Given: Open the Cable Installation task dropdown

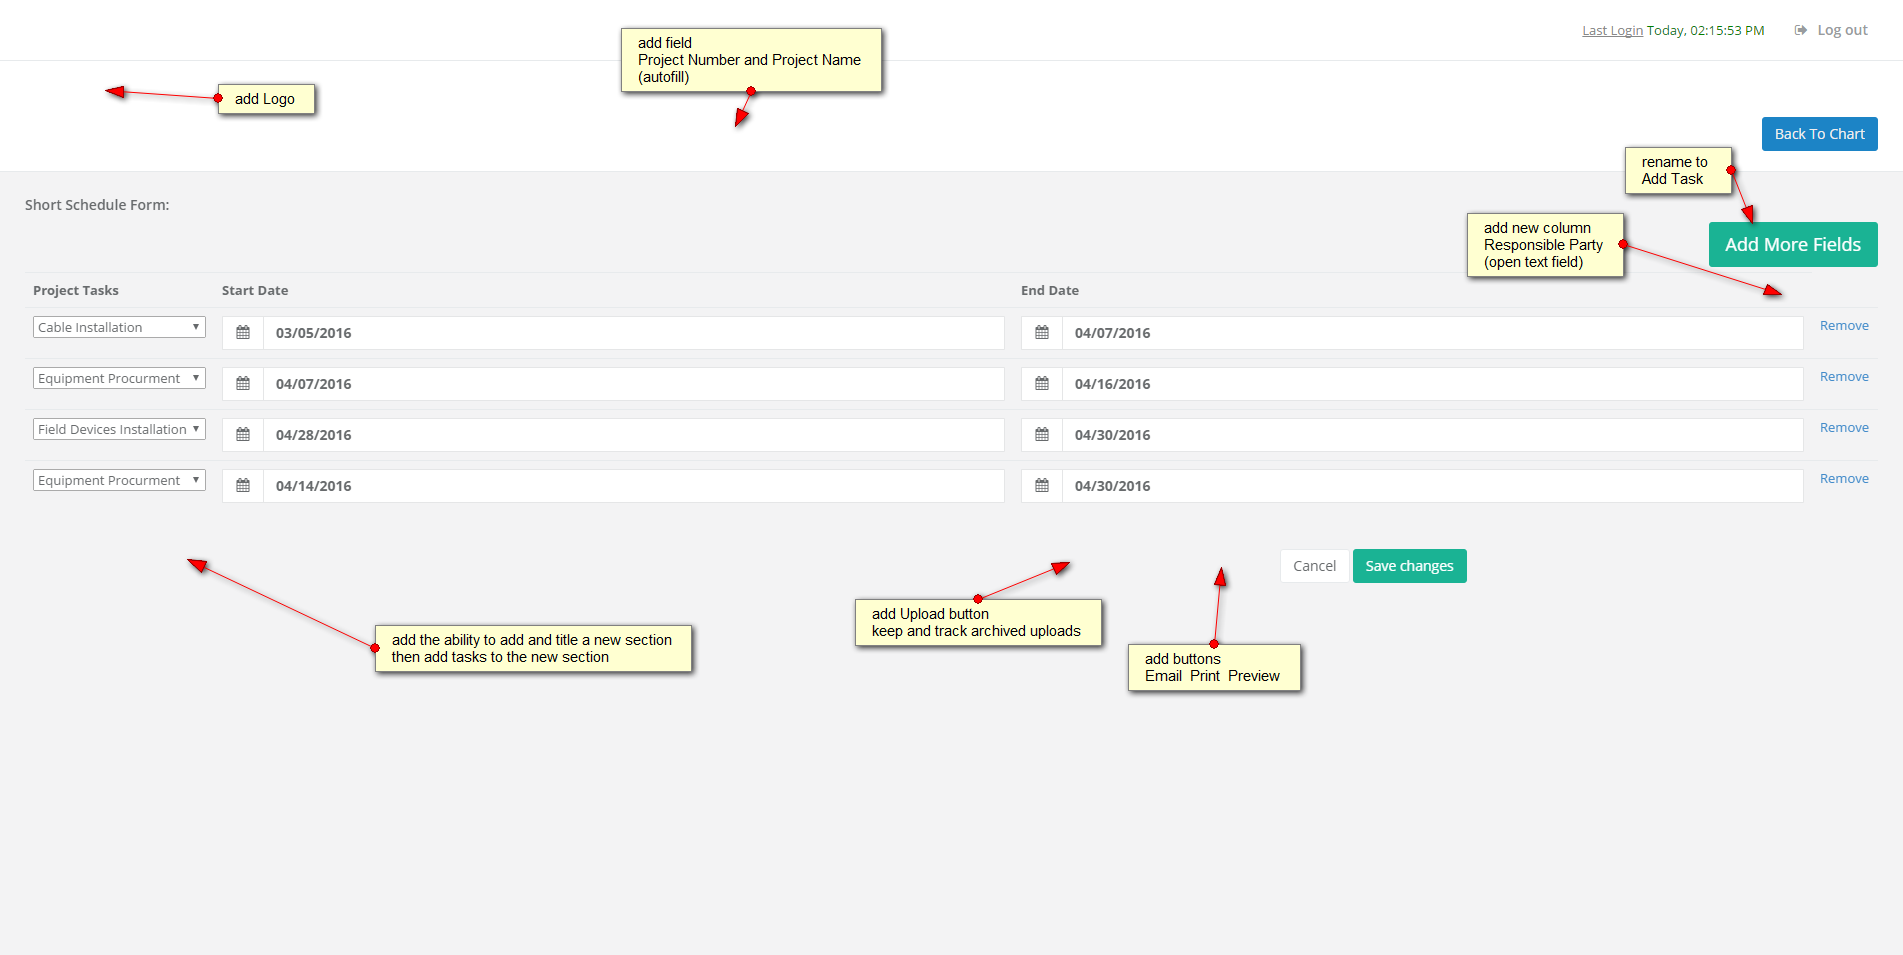Looking at the screenshot, I should pos(119,327).
